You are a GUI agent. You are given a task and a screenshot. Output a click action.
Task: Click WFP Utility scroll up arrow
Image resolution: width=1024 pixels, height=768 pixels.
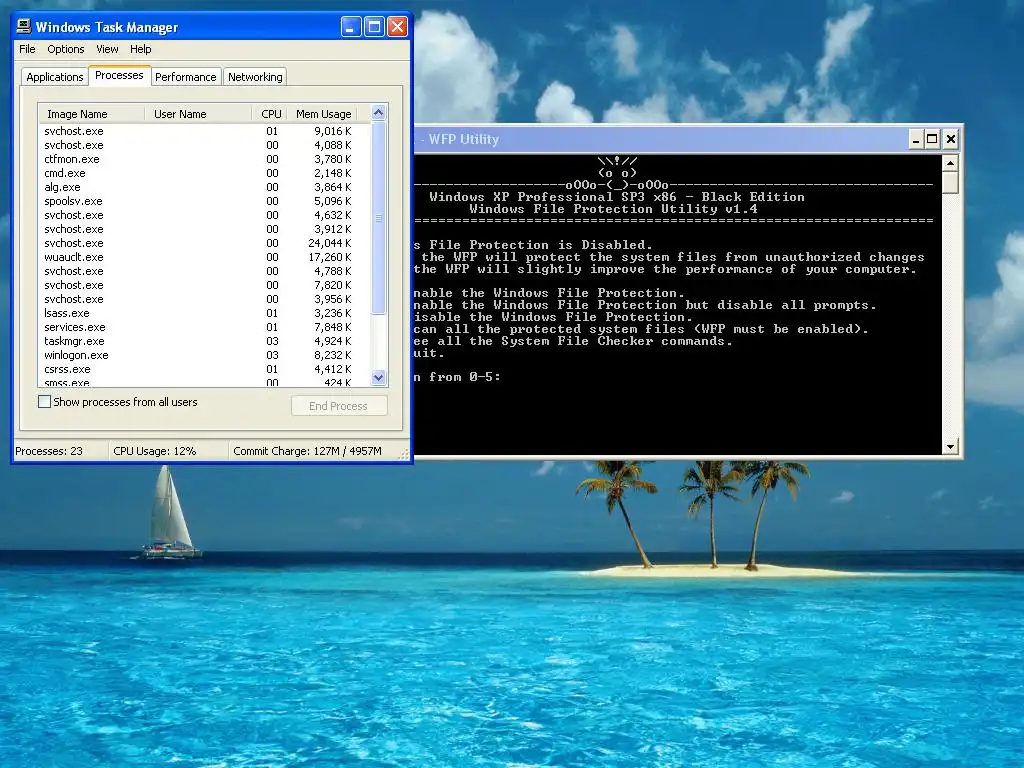click(x=950, y=163)
